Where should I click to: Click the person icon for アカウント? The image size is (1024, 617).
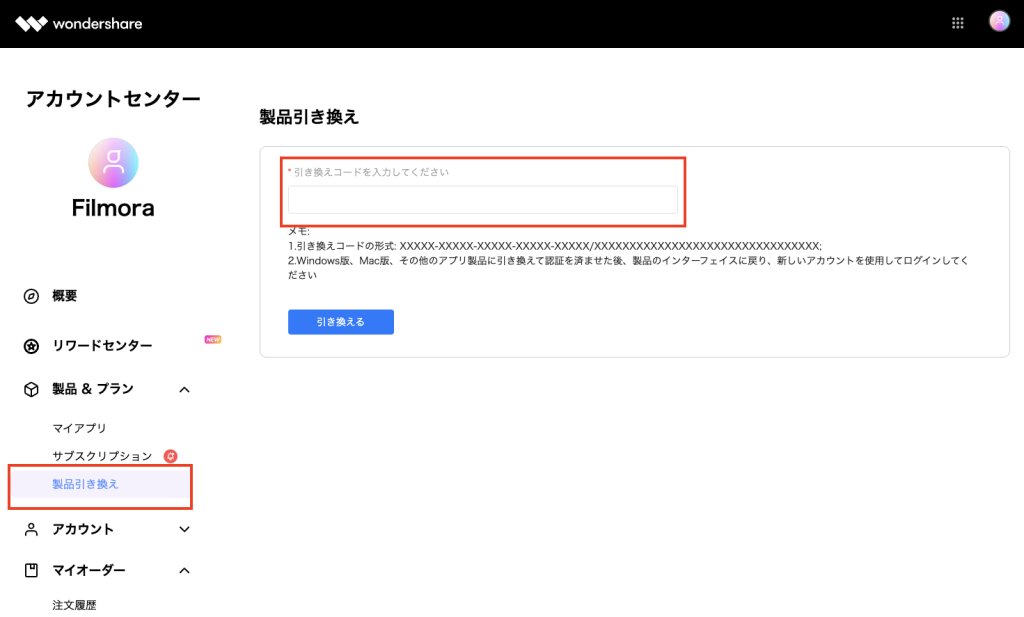(x=31, y=529)
